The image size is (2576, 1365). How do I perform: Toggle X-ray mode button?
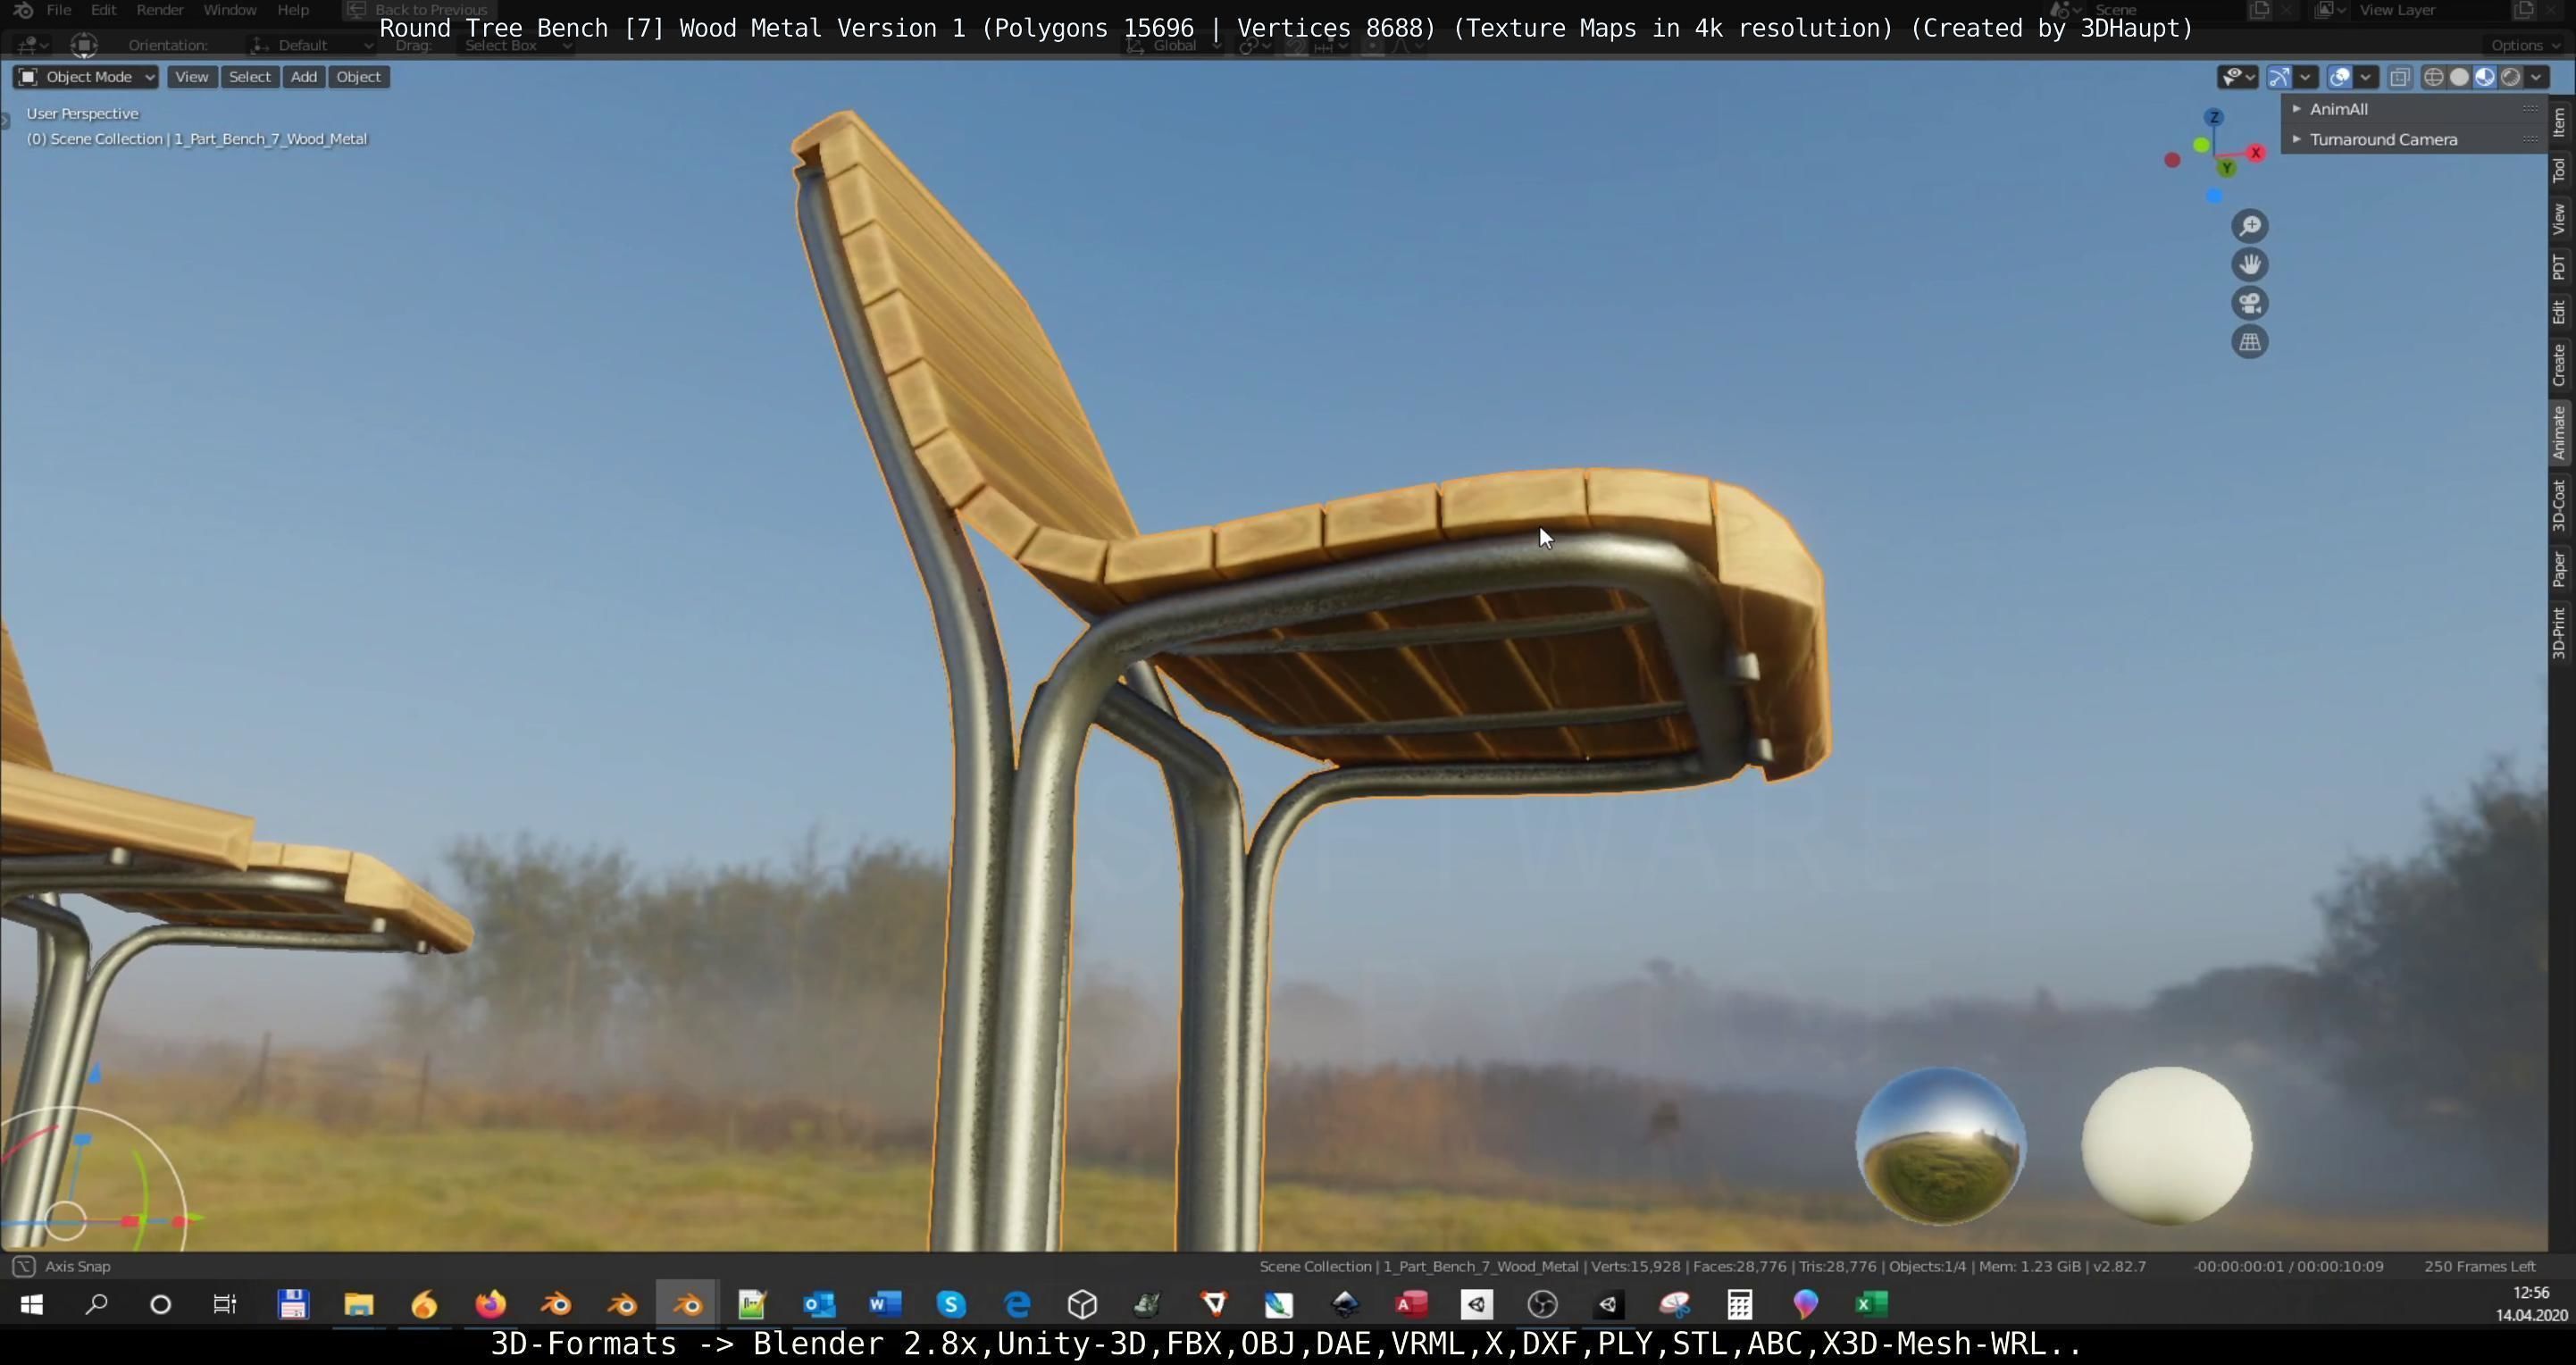point(2399,77)
